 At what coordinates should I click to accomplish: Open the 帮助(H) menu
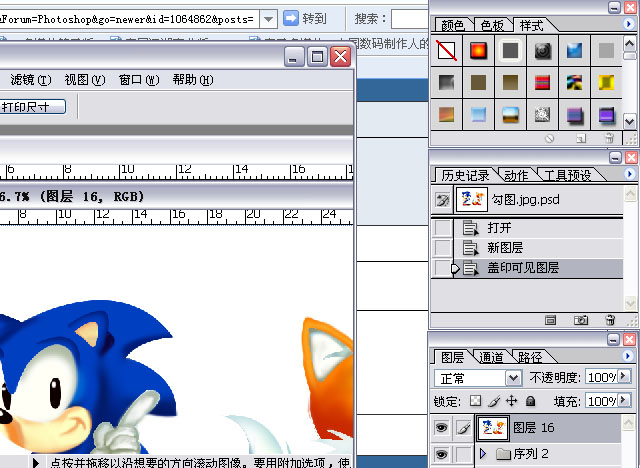193,80
